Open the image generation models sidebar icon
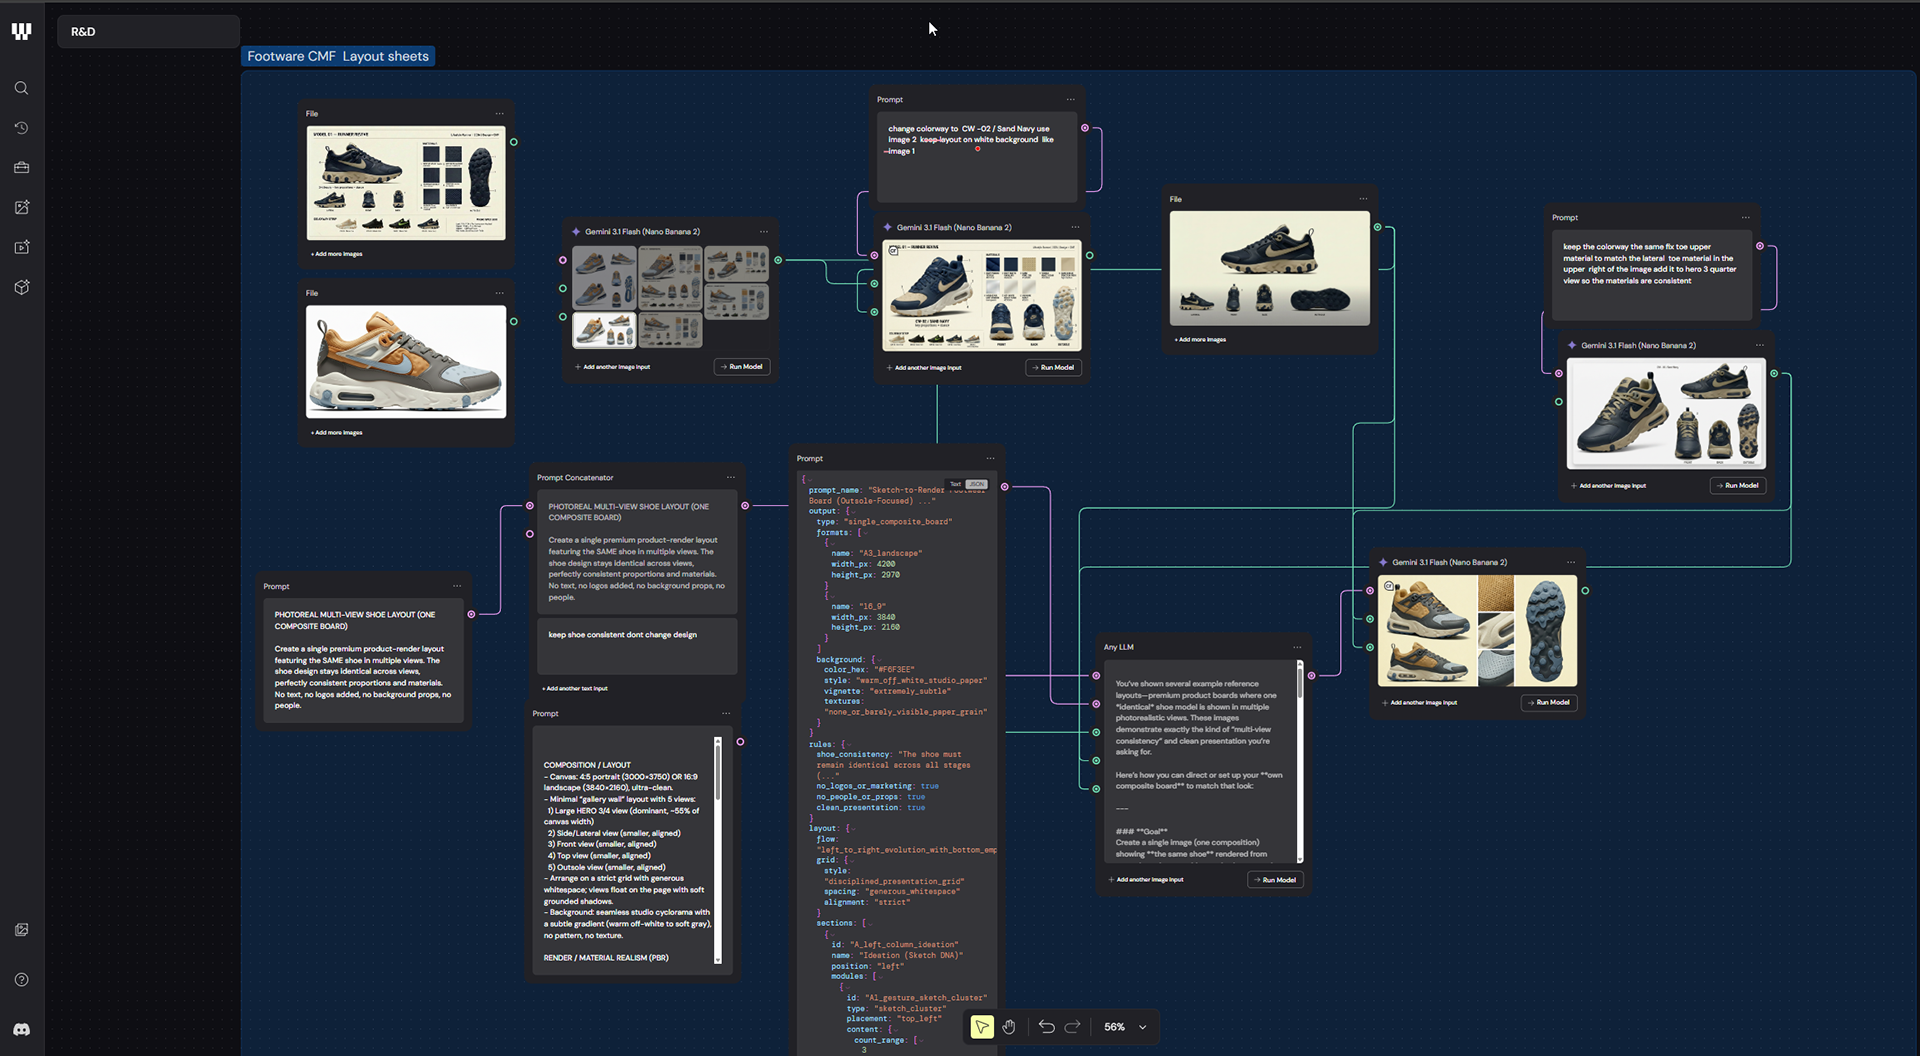The height and width of the screenshot is (1056, 1920). 21,207
